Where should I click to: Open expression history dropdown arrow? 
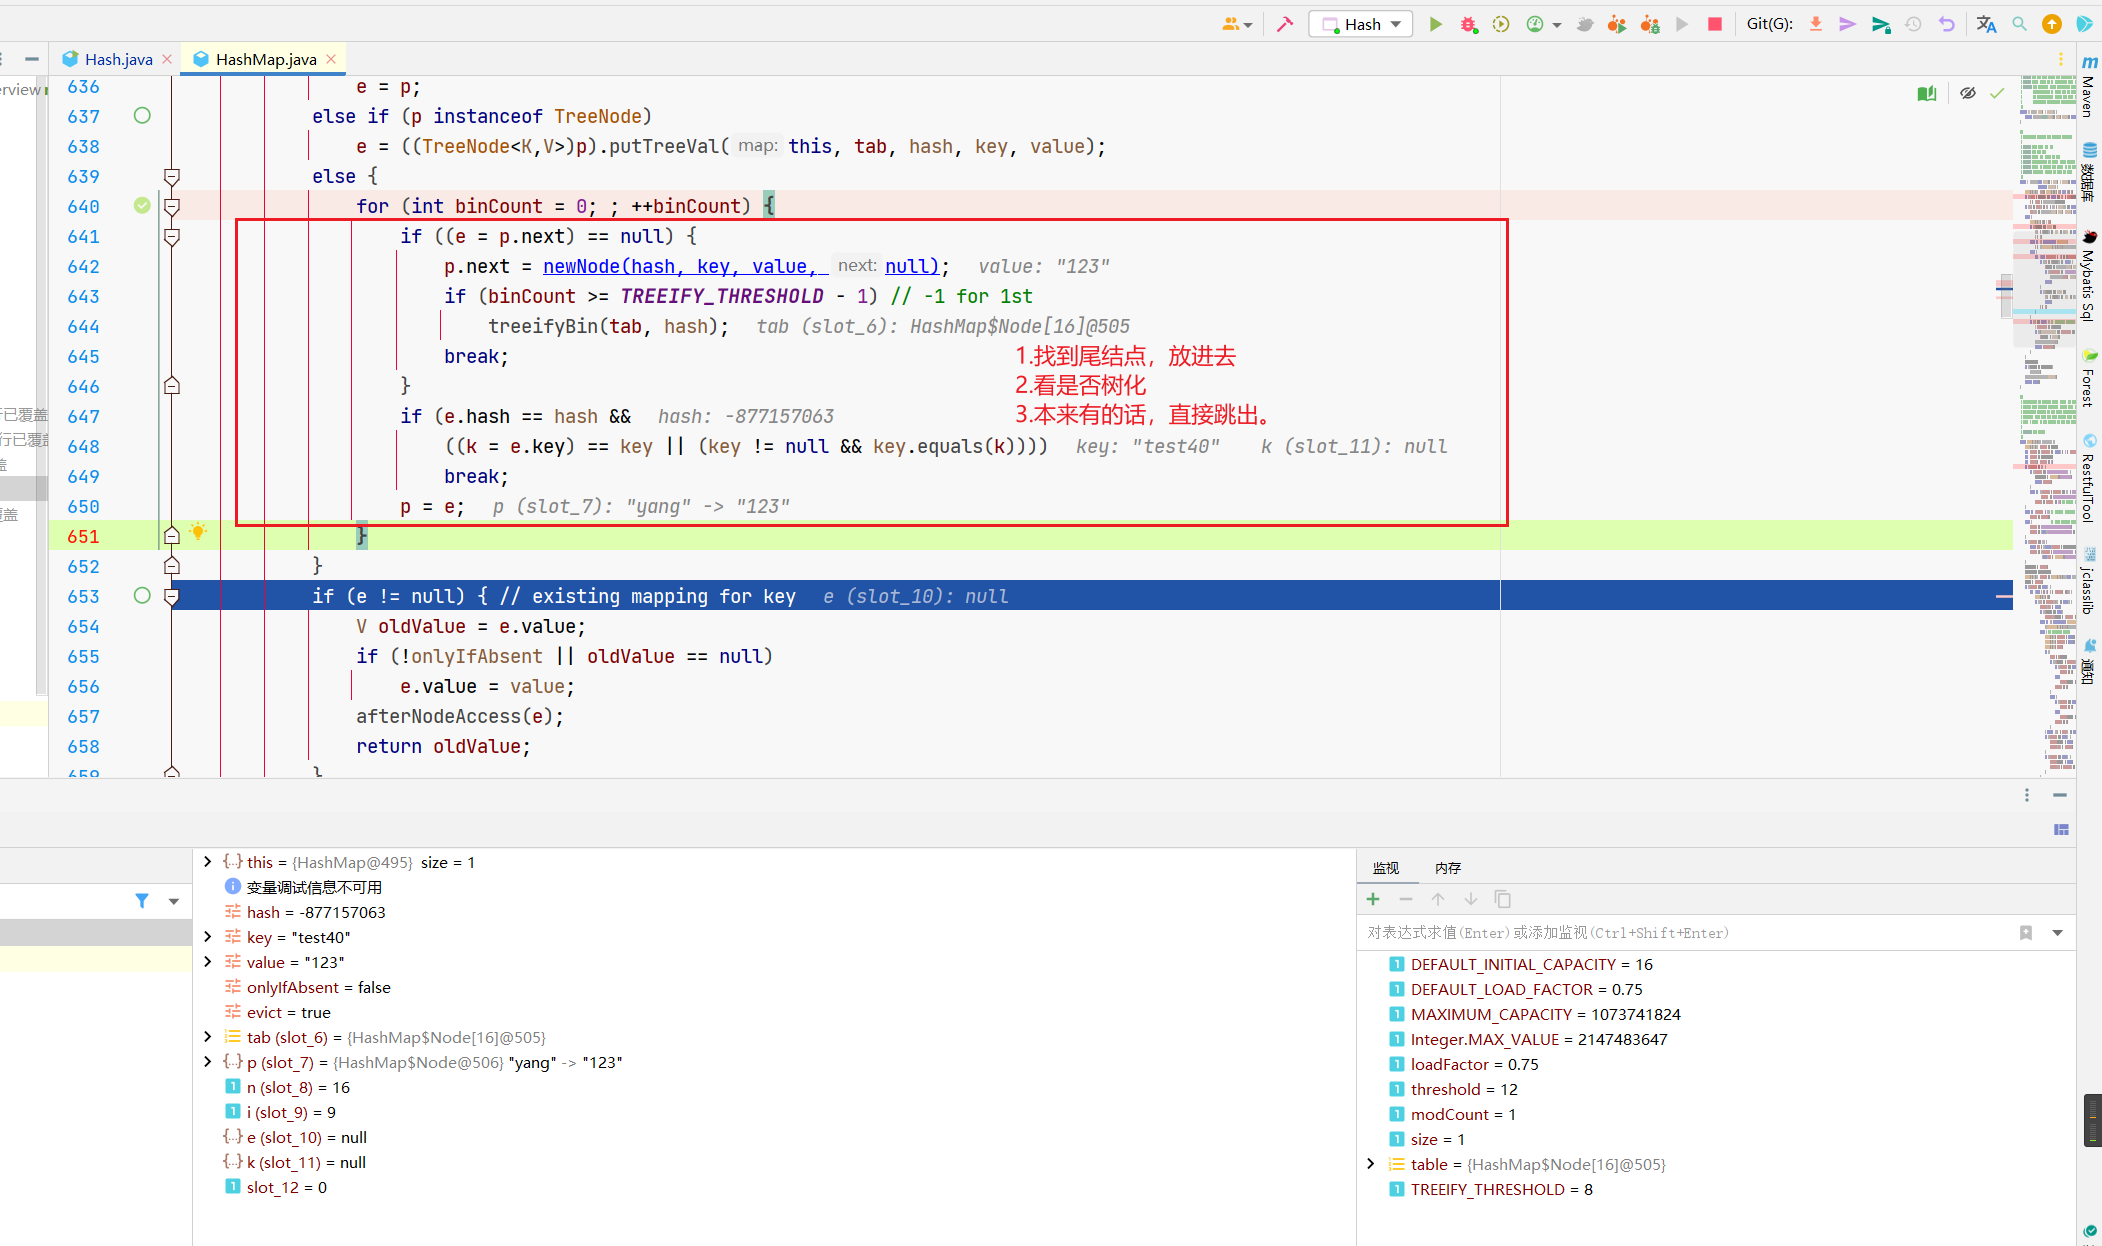pyautogui.click(x=2058, y=933)
